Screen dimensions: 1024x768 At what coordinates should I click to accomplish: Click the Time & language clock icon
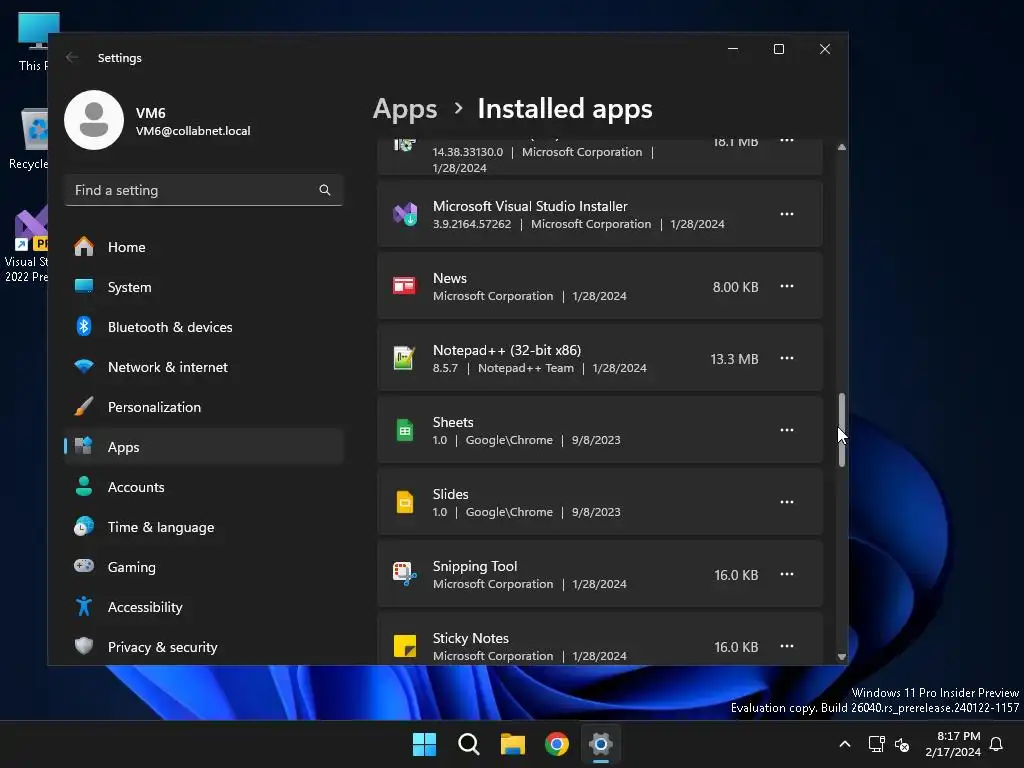pos(84,526)
